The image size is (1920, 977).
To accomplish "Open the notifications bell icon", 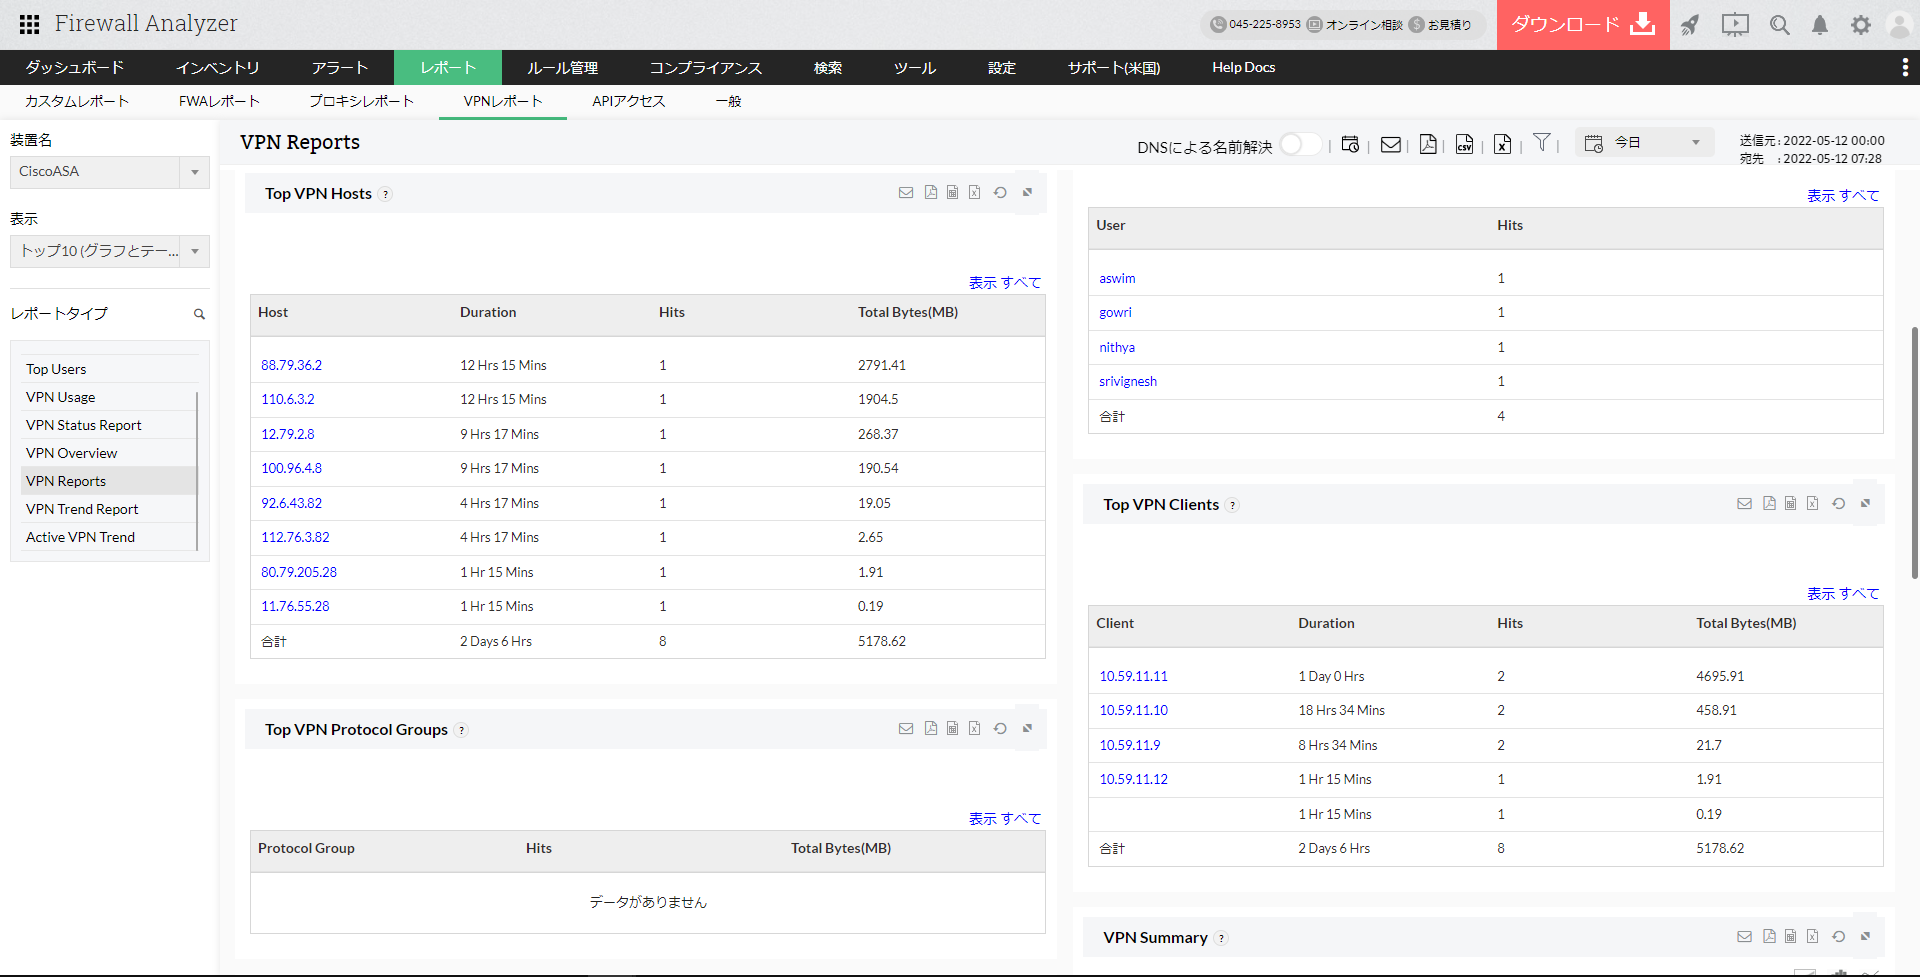I will pyautogui.click(x=1820, y=25).
